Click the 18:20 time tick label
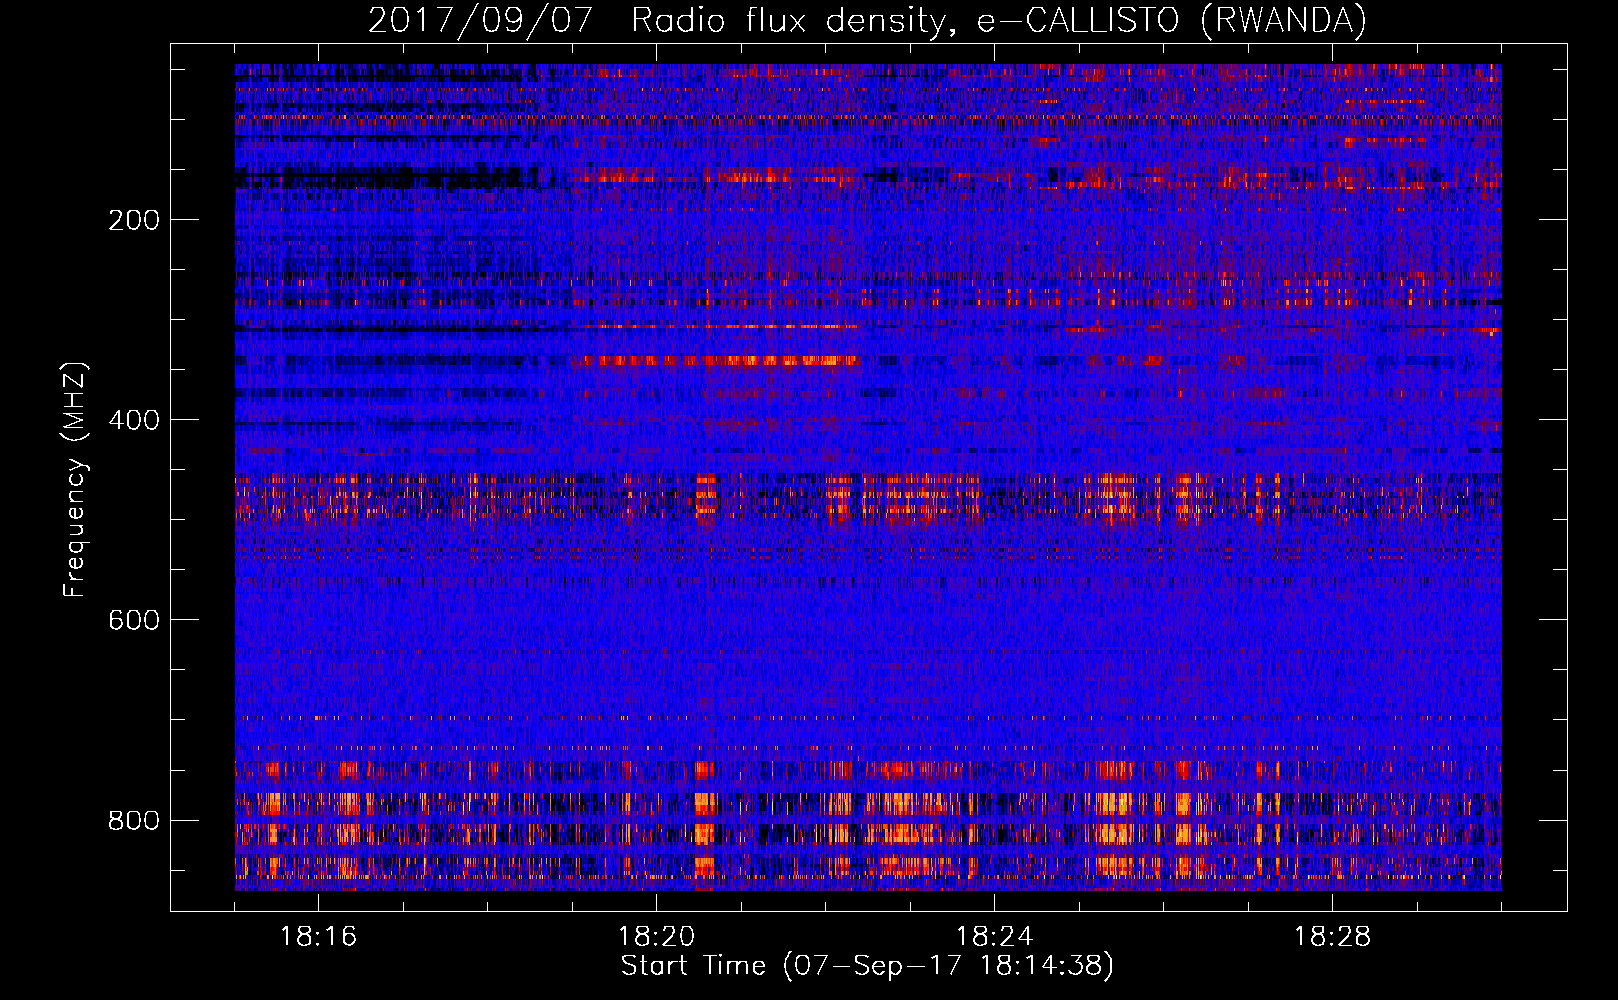Image resolution: width=1618 pixels, height=1000 pixels. pyautogui.click(x=656, y=937)
